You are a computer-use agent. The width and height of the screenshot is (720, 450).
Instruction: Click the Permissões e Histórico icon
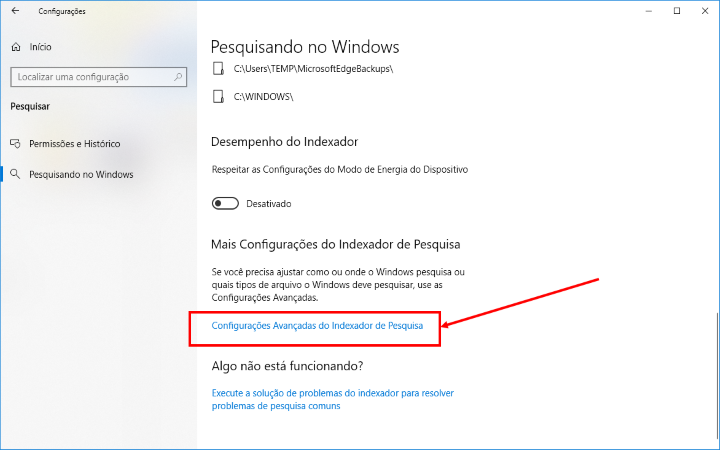coord(15,144)
